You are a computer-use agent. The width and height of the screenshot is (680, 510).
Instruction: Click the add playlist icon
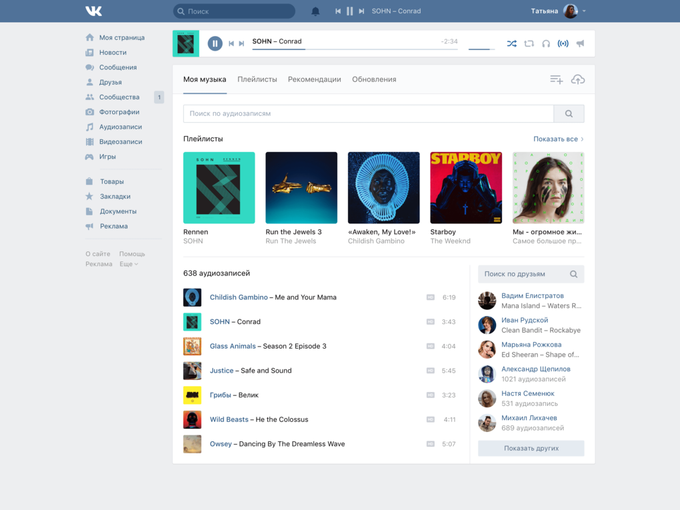[557, 79]
